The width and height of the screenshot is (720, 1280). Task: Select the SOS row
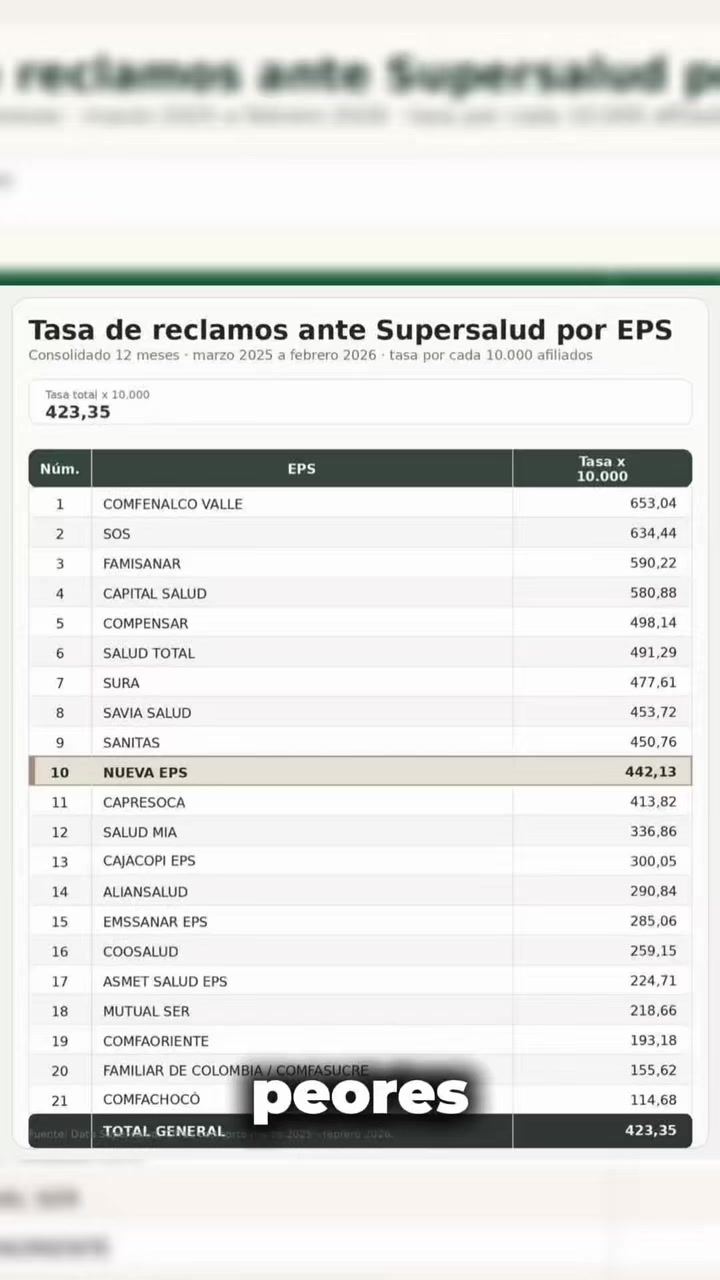(x=360, y=533)
